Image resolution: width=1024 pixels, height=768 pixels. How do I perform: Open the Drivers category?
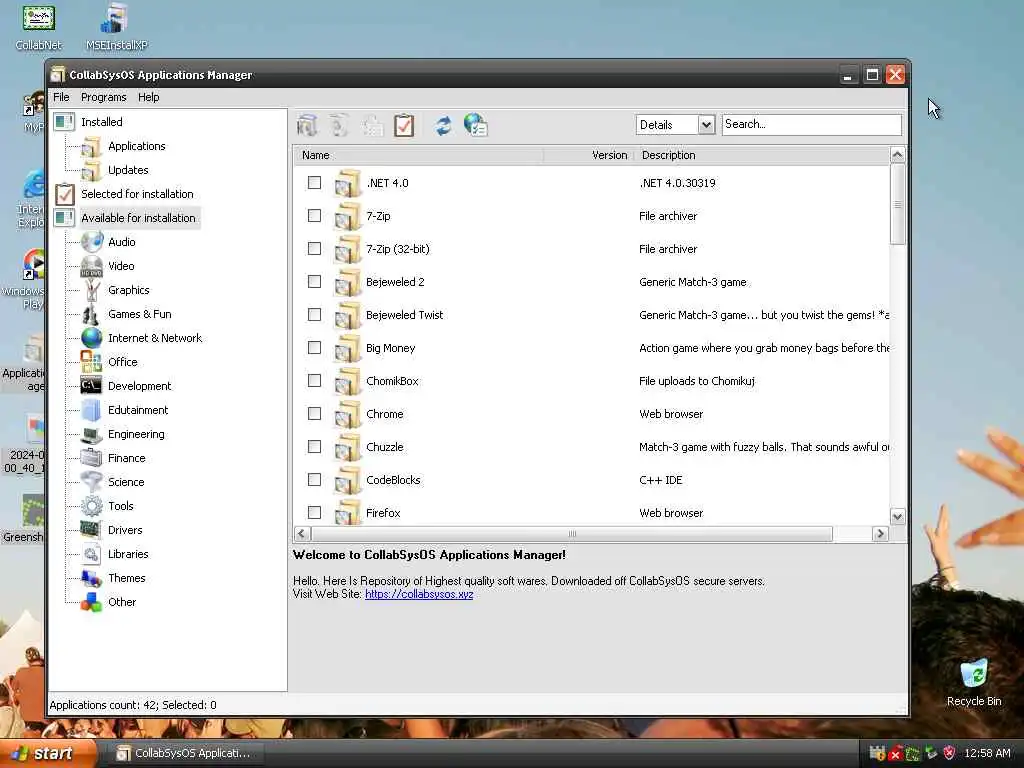click(125, 530)
